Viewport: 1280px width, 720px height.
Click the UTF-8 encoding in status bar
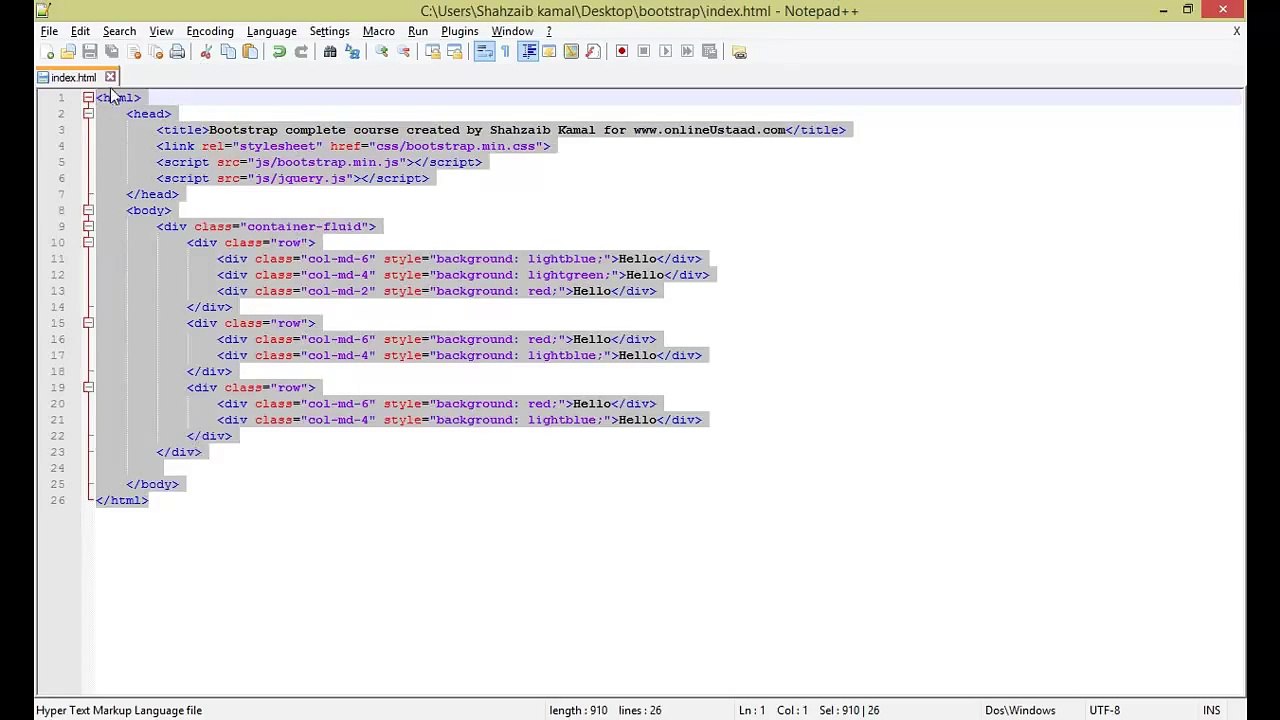pyautogui.click(x=1104, y=710)
